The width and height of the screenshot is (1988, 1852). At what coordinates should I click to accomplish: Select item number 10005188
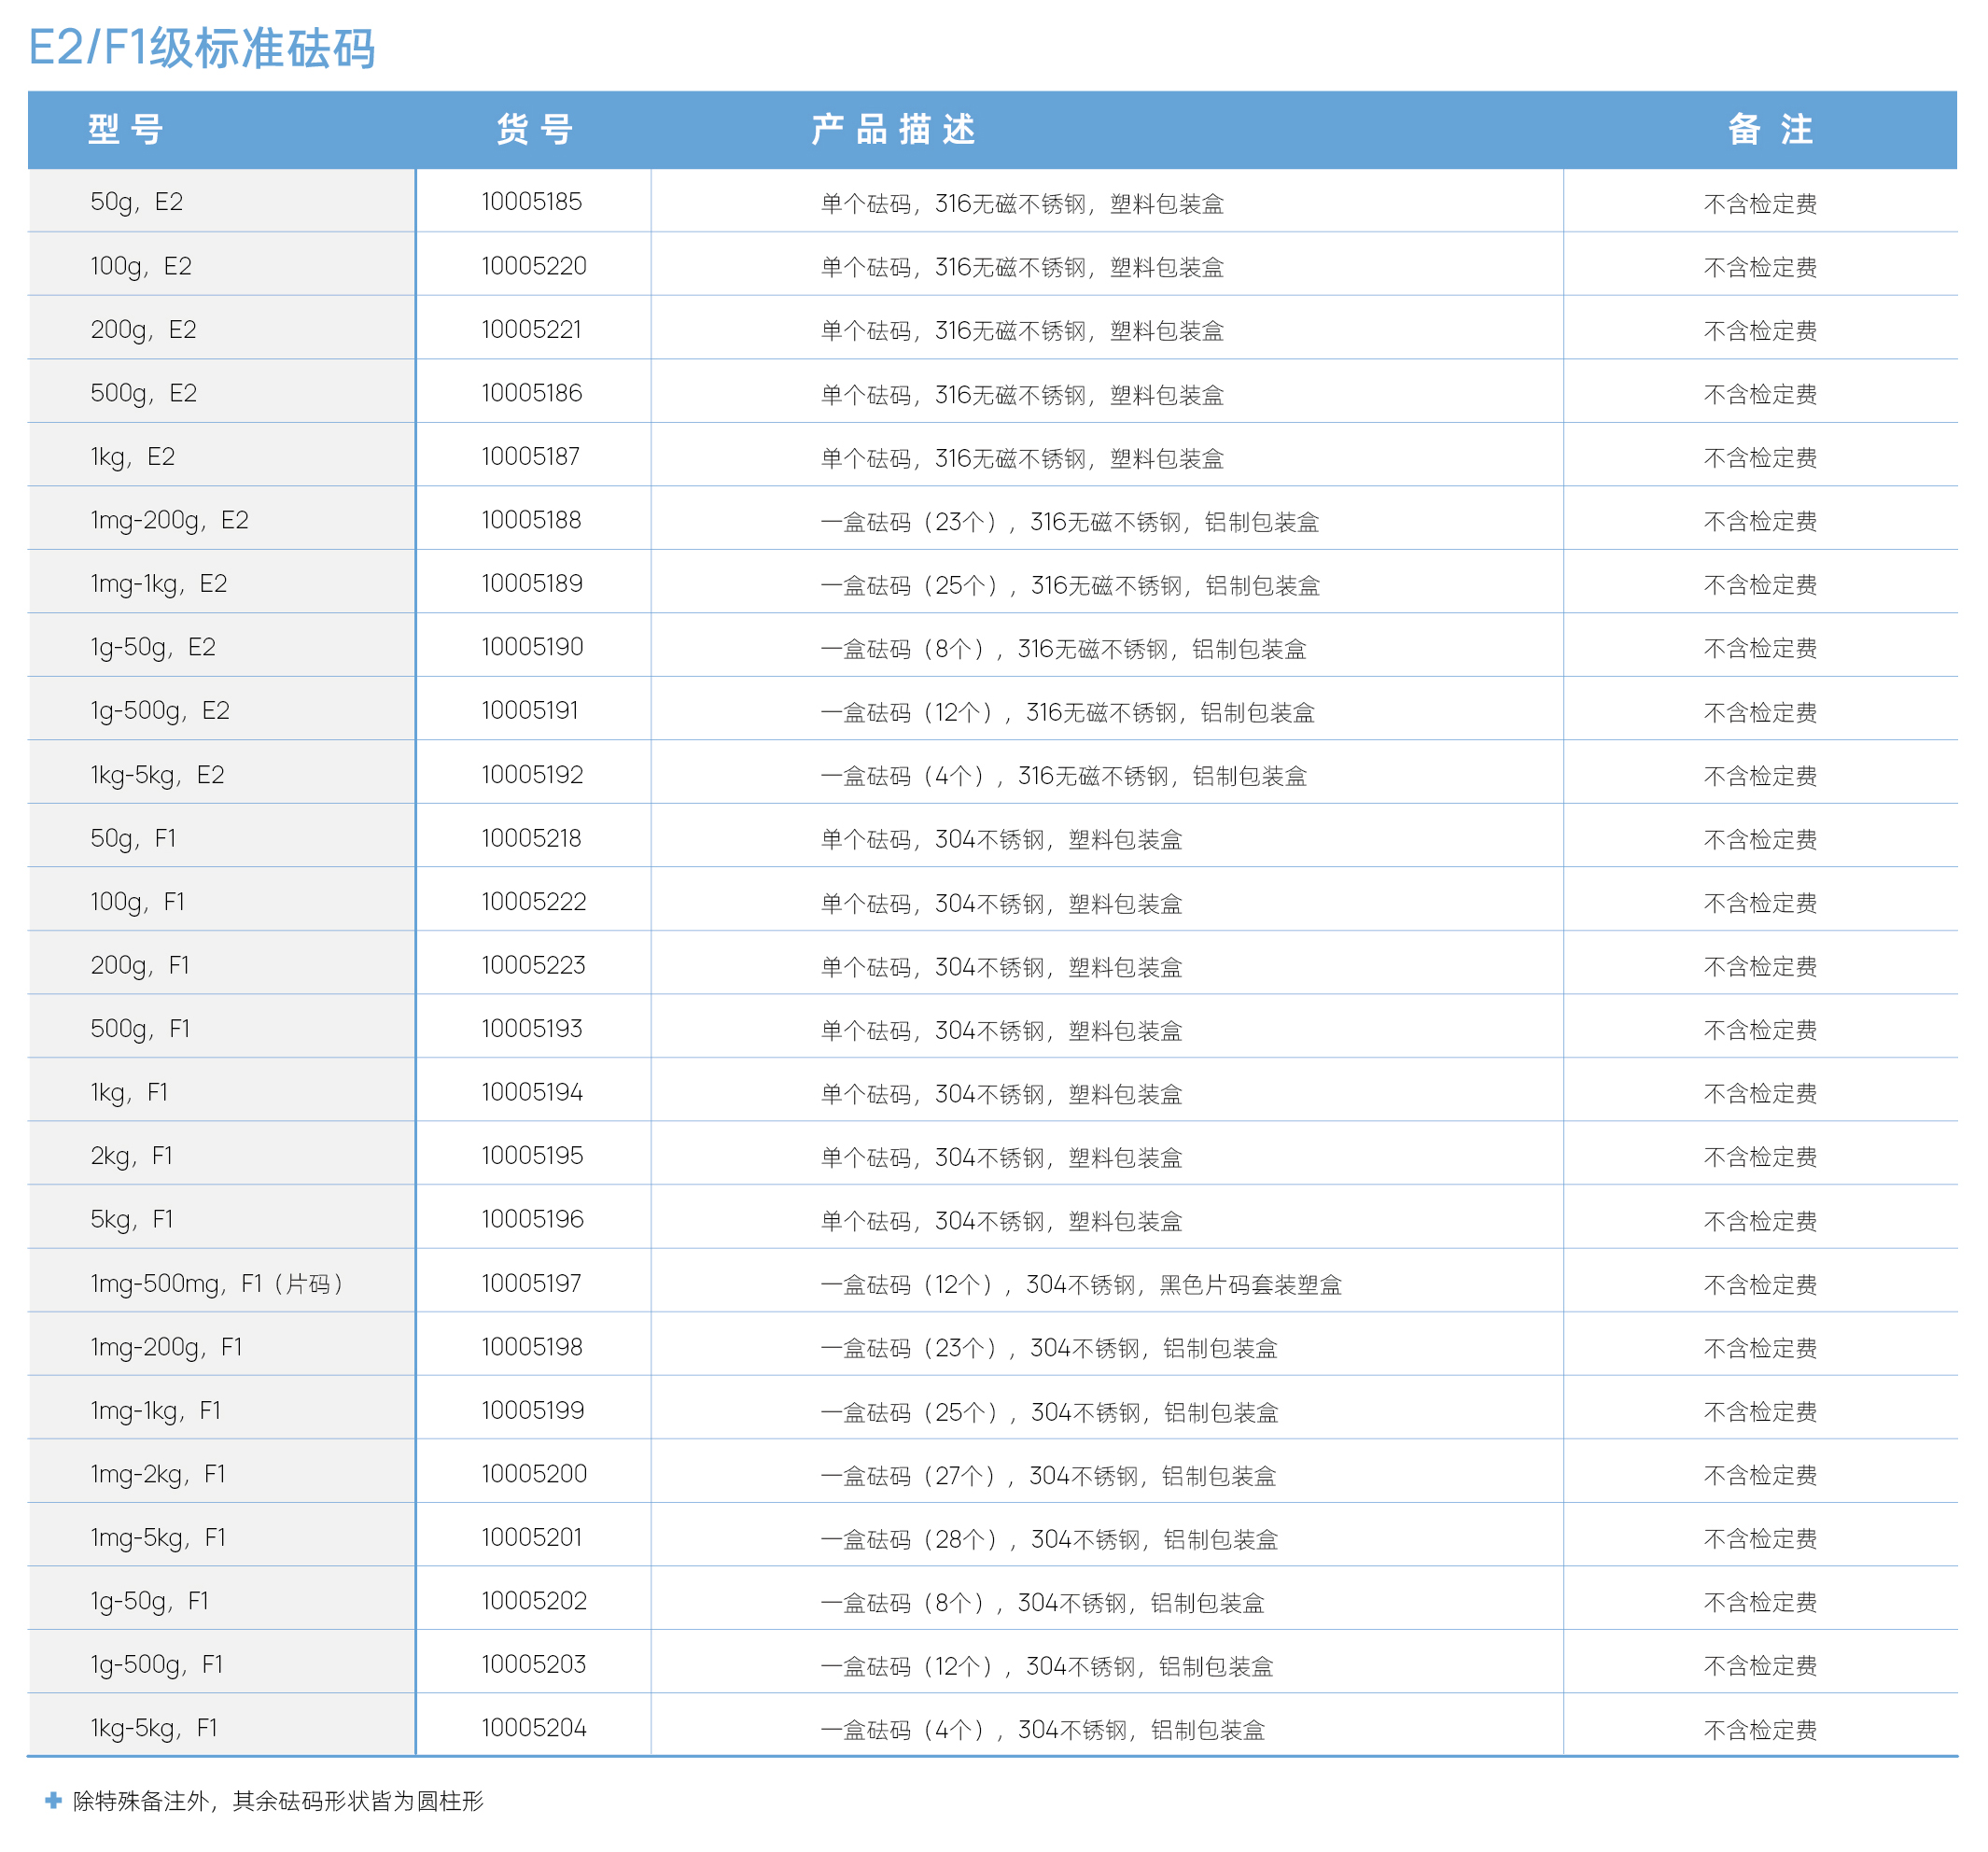pyautogui.click(x=532, y=520)
